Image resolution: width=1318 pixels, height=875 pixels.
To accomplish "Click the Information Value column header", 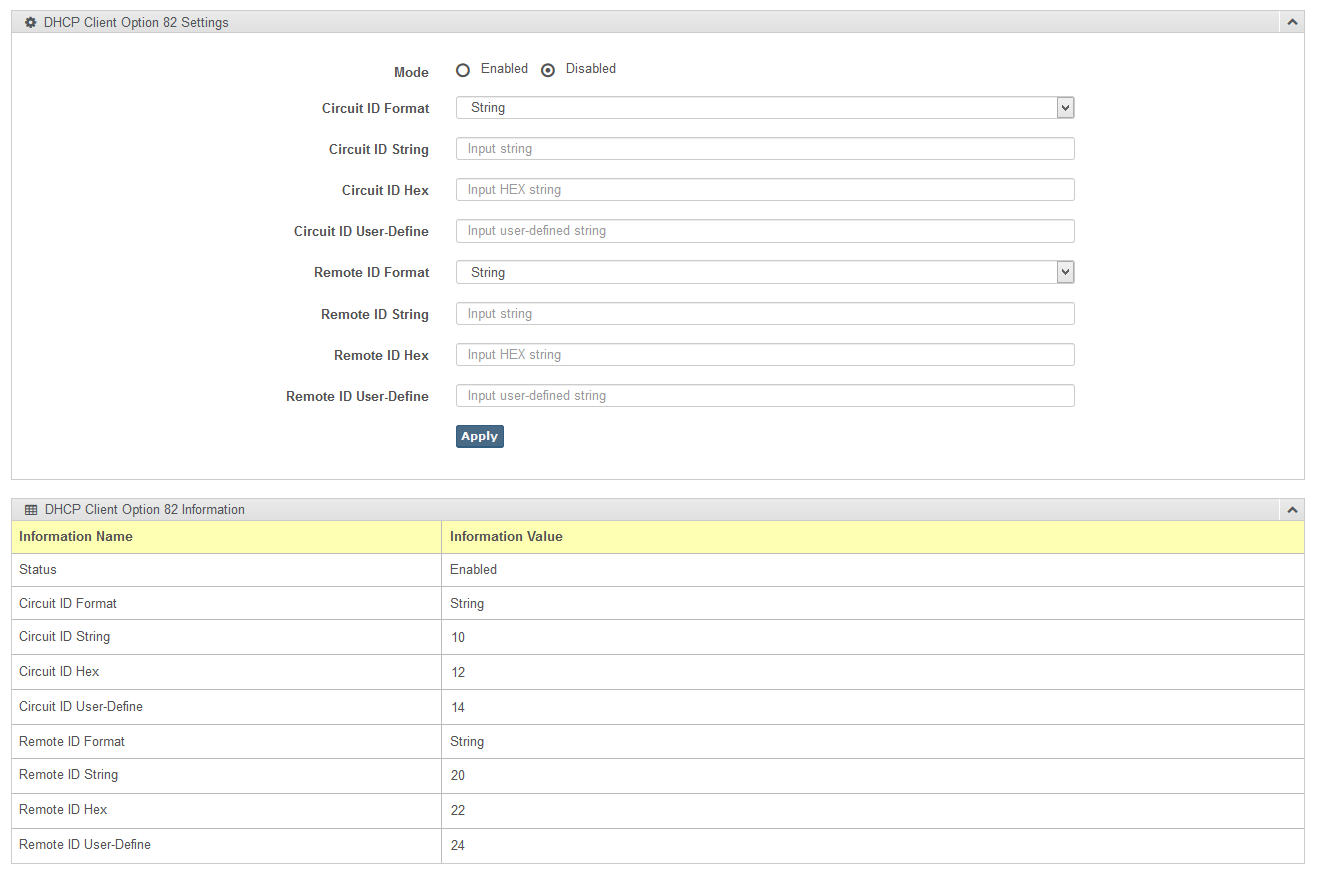I will pyautogui.click(x=506, y=537).
